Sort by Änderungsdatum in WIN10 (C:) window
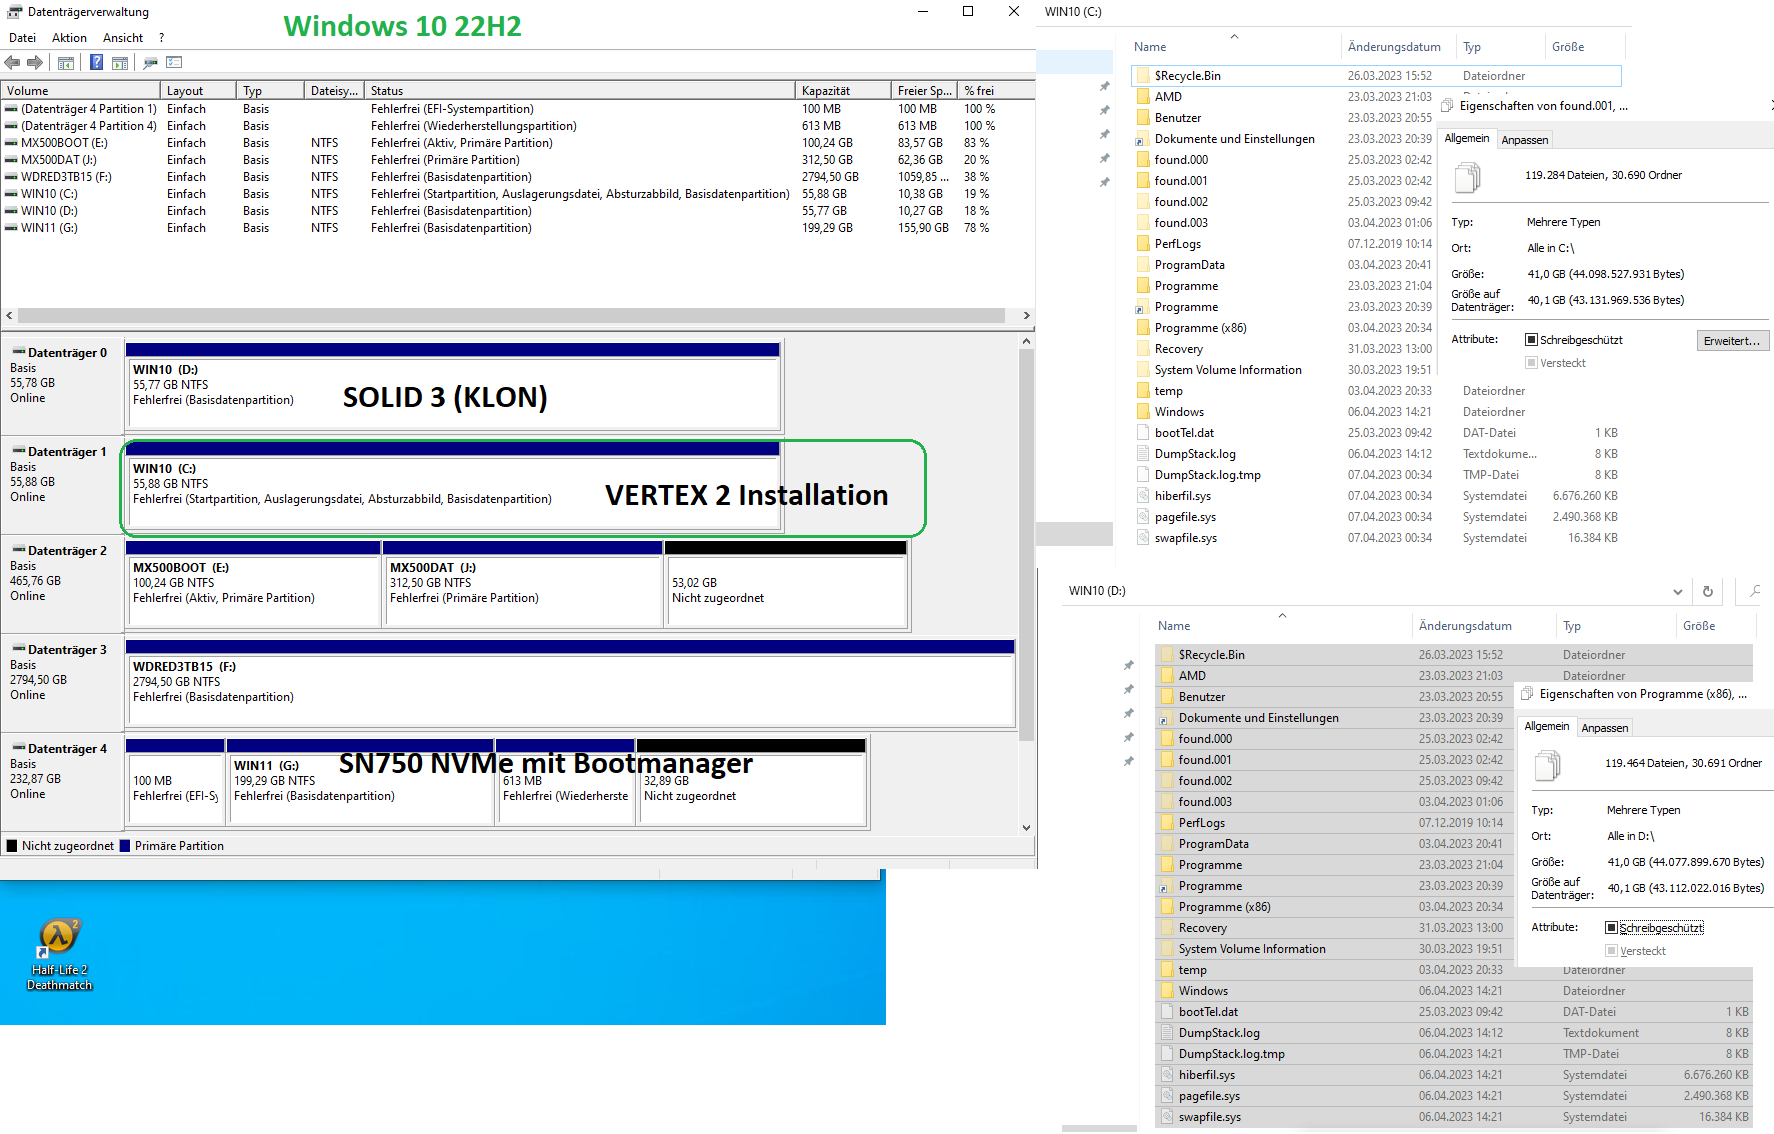The height and width of the screenshot is (1134, 1774). tap(1396, 47)
